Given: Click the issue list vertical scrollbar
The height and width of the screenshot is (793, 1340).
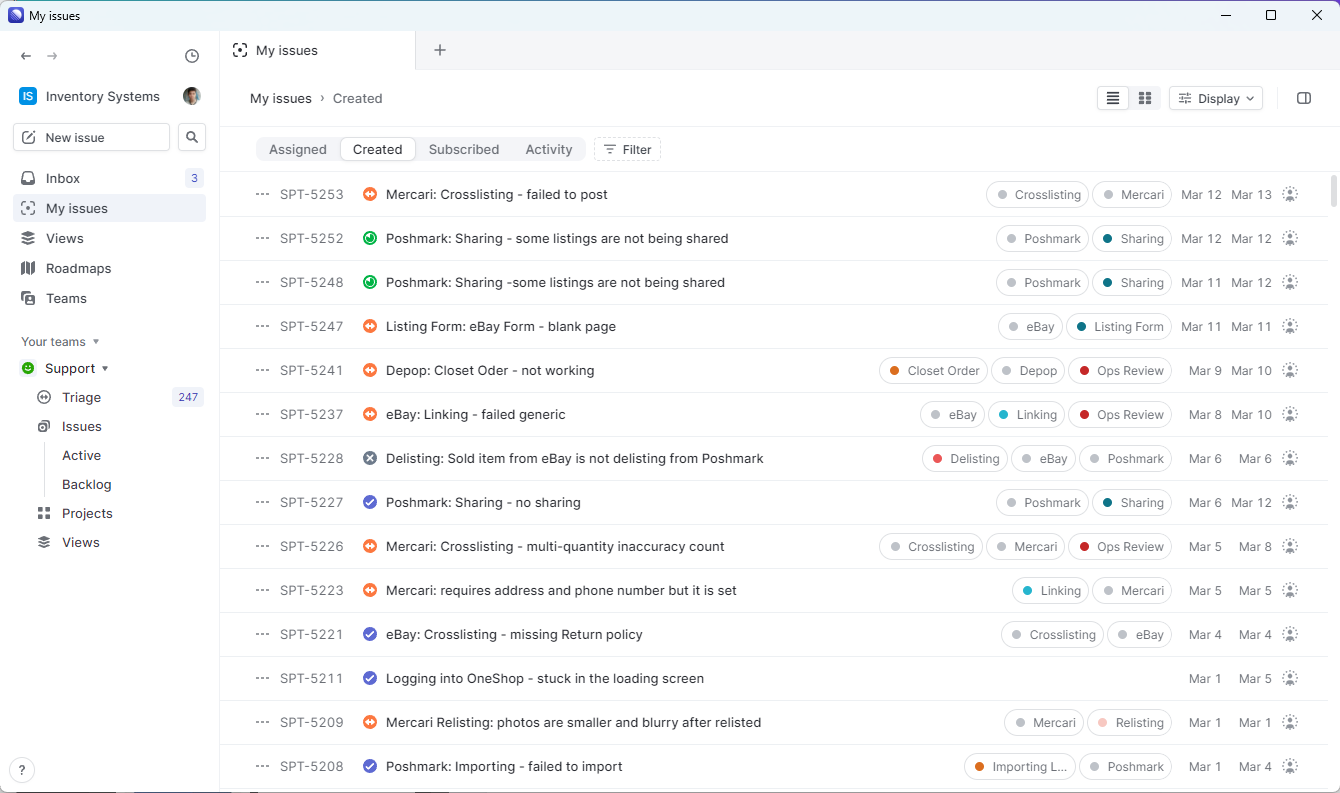Looking at the screenshot, I should 1333,190.
